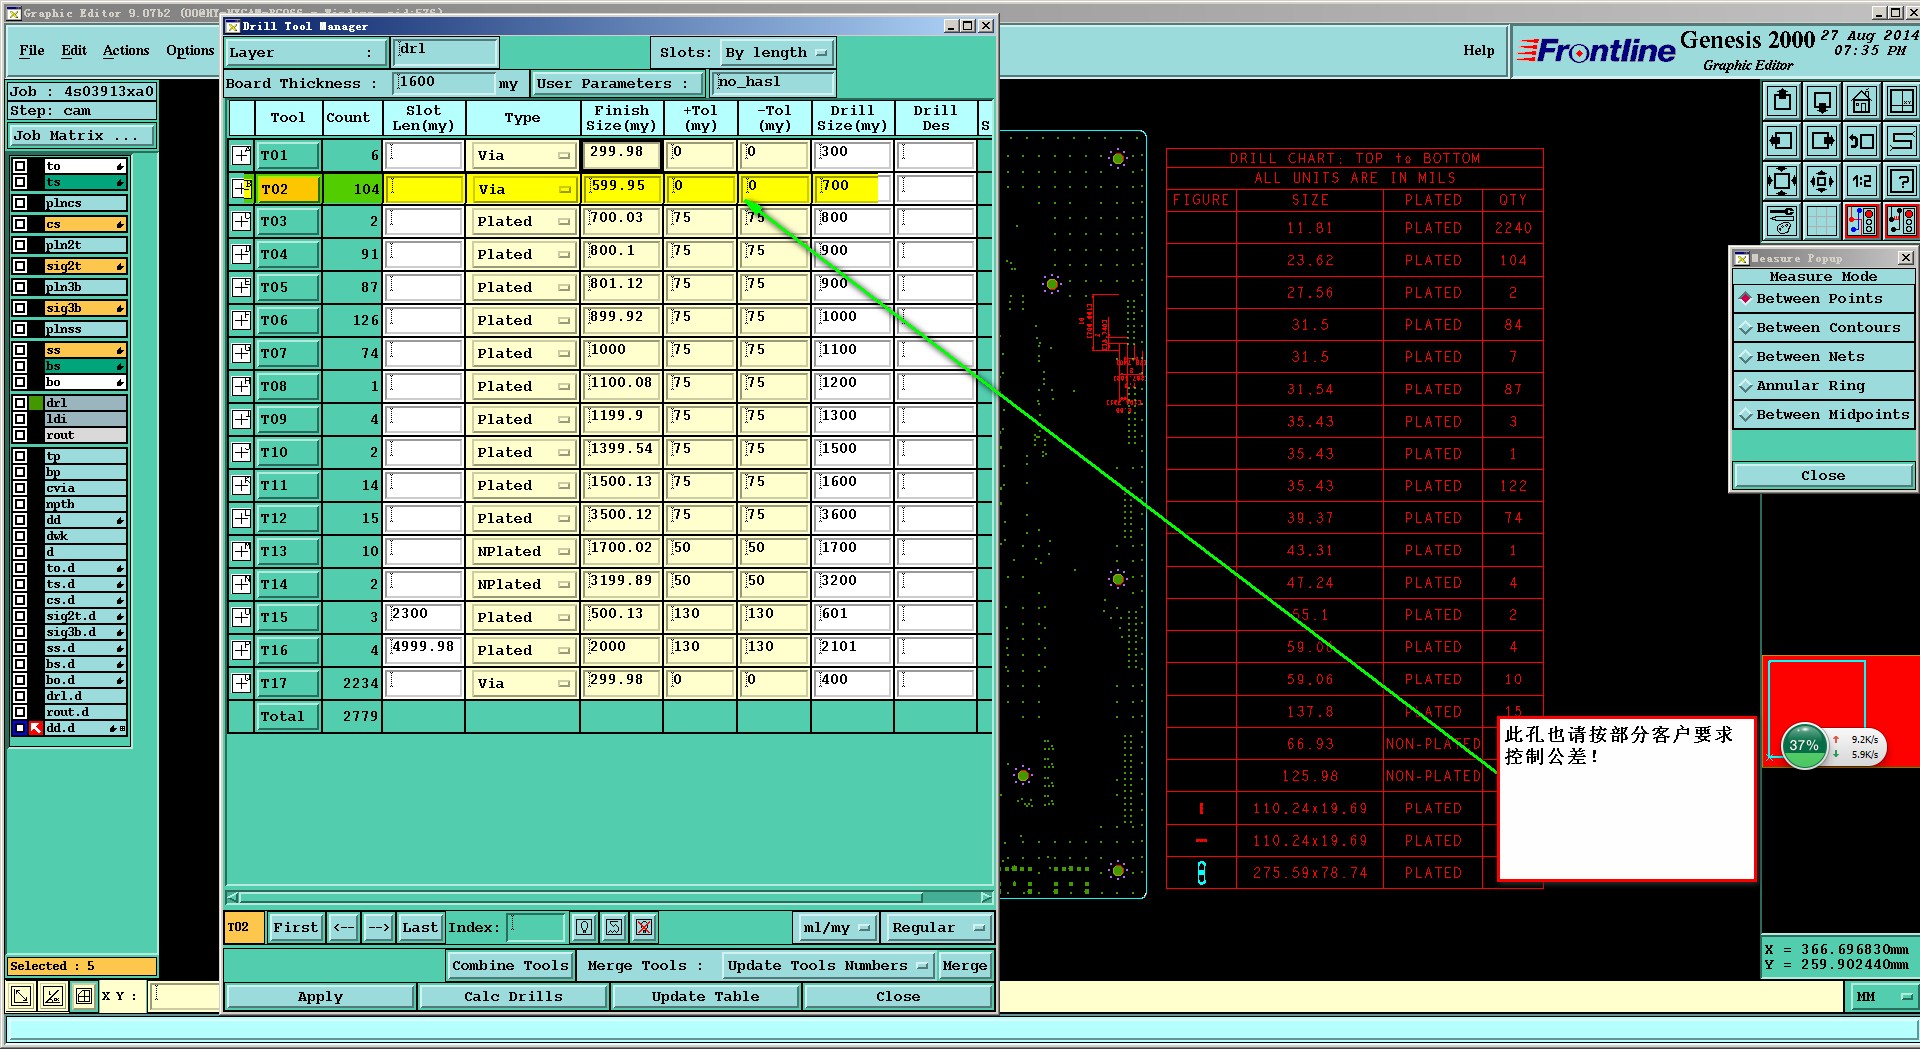Click the plus icon on tool T17 row
Screen dimensions: 1920x1049
click(241, 683)
